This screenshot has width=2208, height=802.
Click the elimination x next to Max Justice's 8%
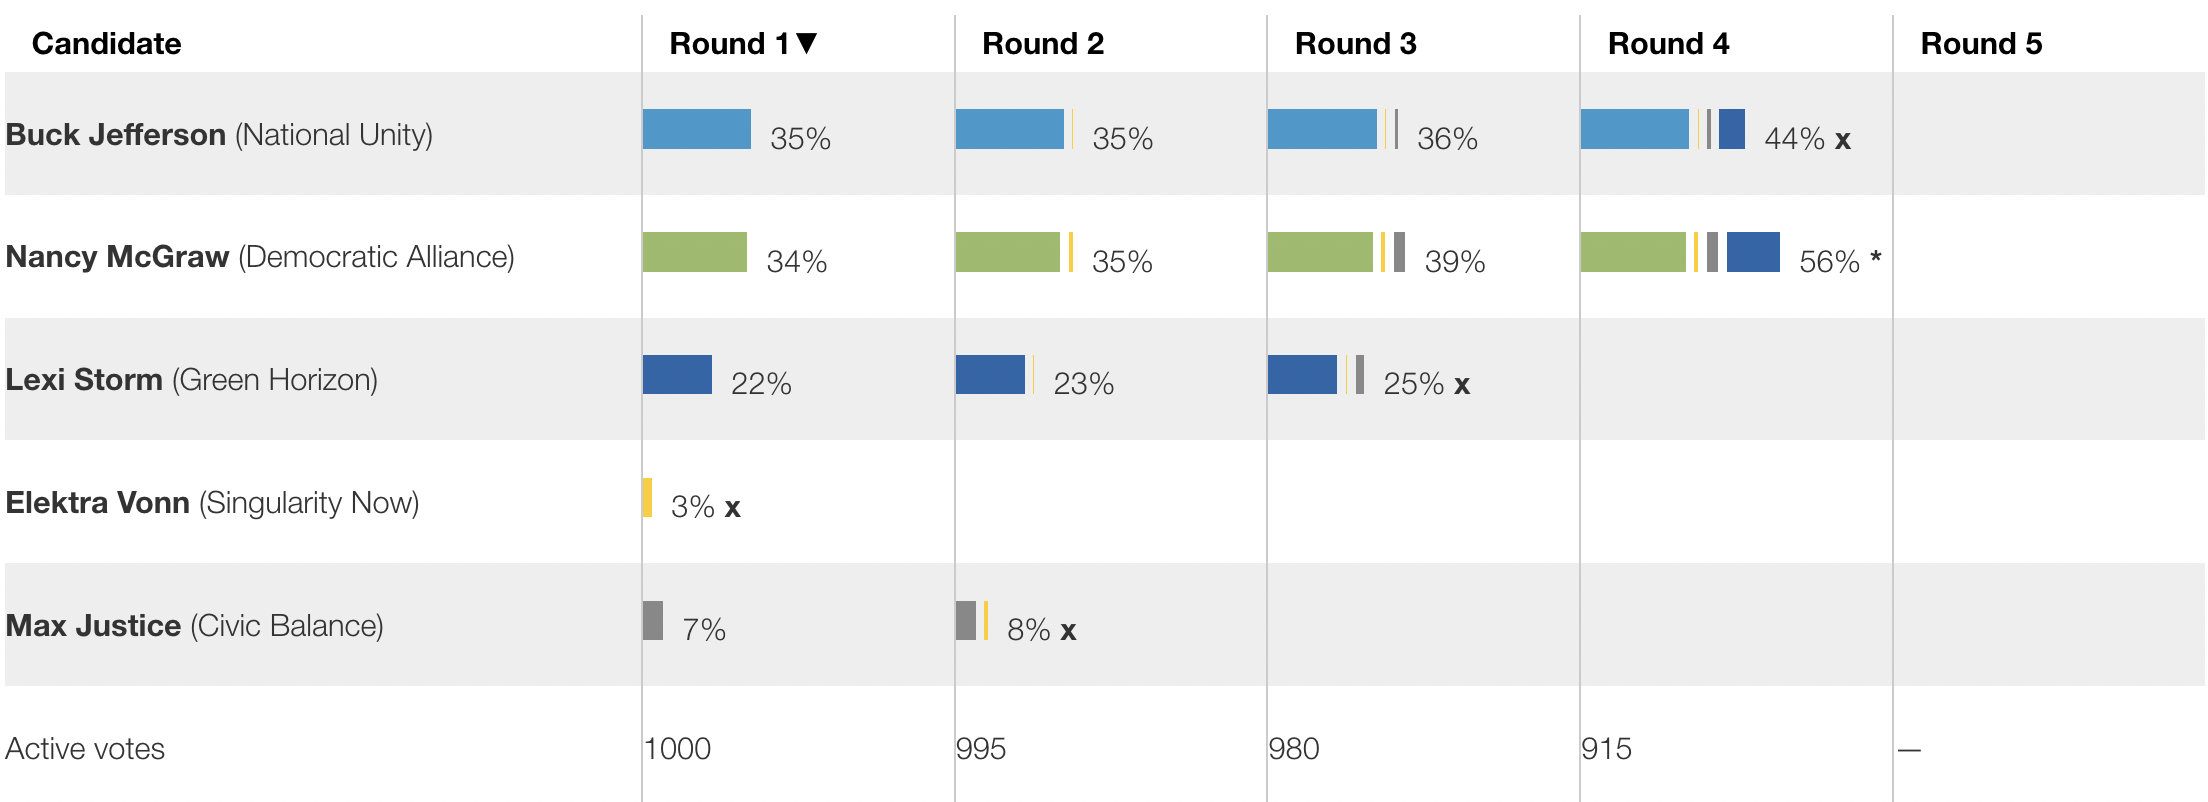(x=1068, y=631)
